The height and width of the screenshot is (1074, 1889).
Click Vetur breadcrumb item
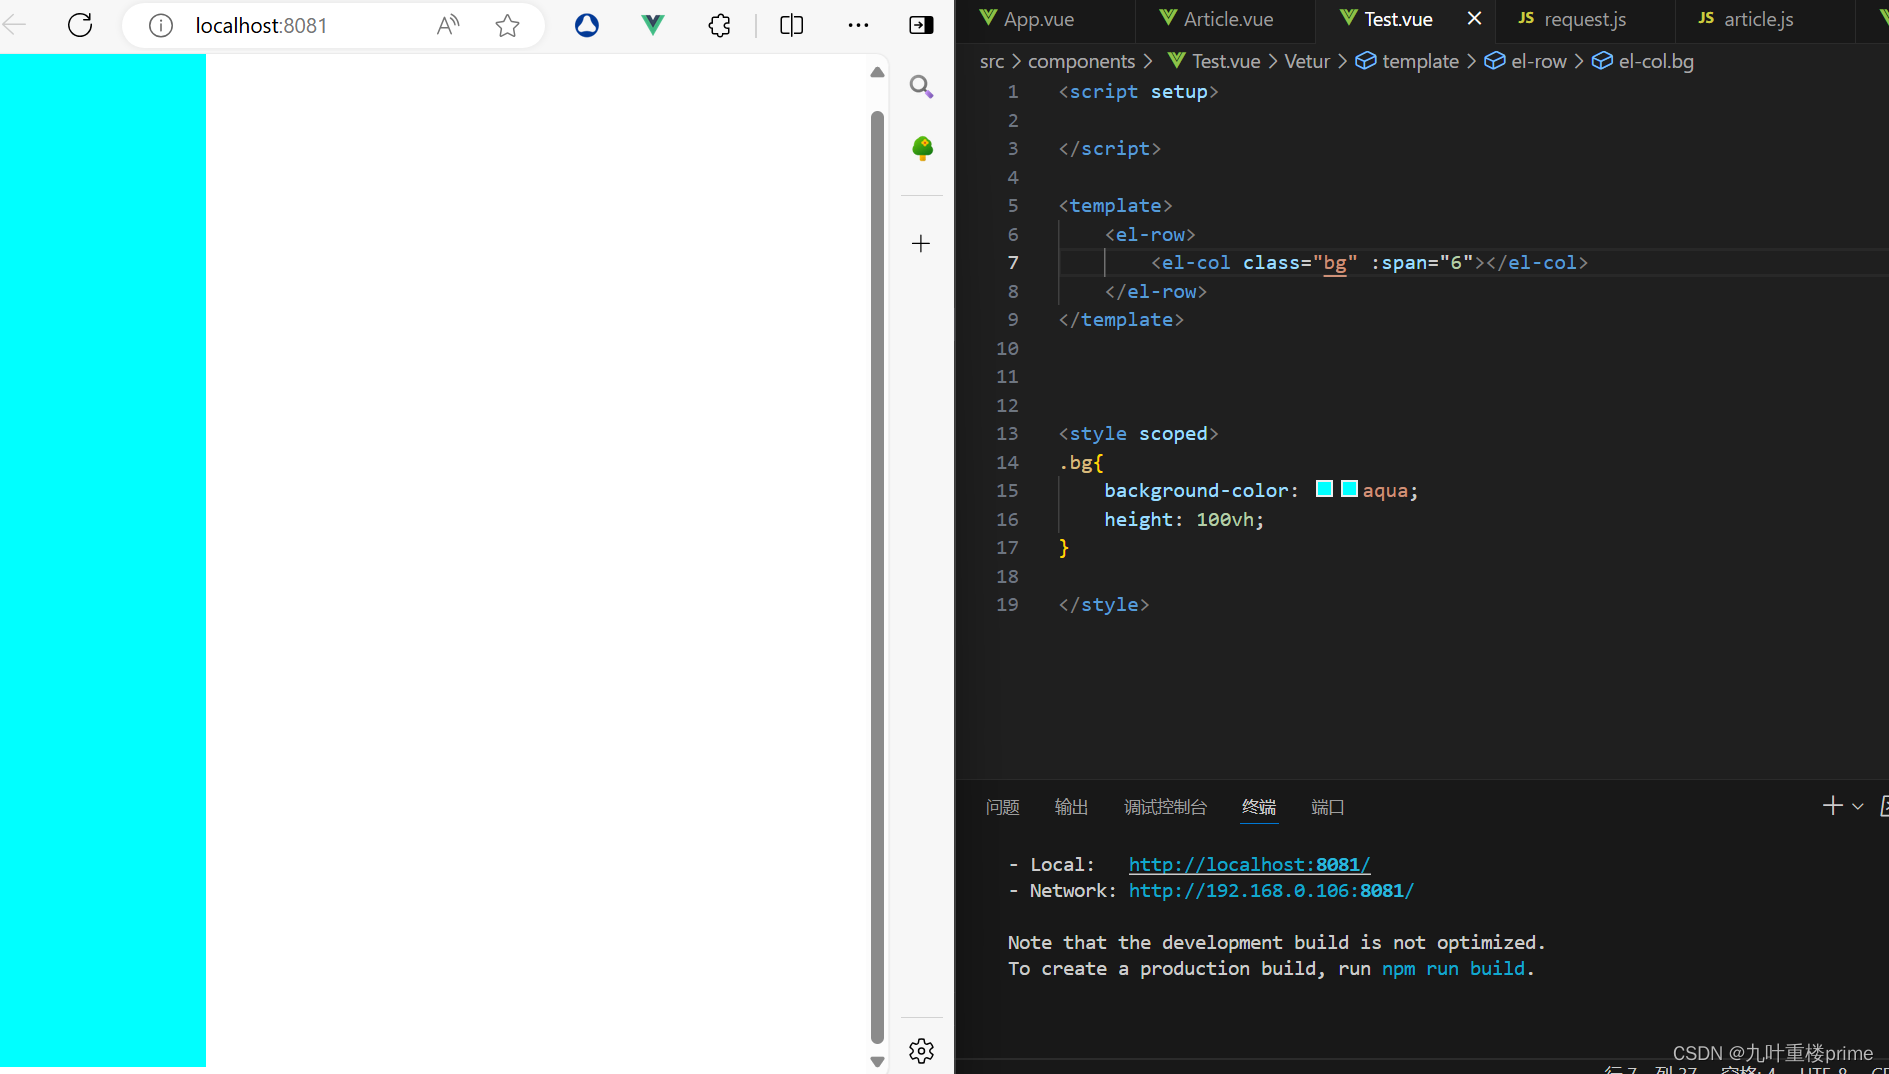[1307, 62]
